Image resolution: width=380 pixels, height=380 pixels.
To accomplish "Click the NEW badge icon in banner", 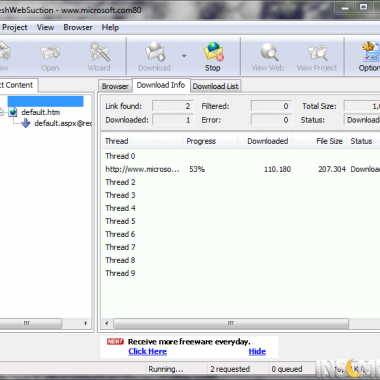I will pos(115,342).
